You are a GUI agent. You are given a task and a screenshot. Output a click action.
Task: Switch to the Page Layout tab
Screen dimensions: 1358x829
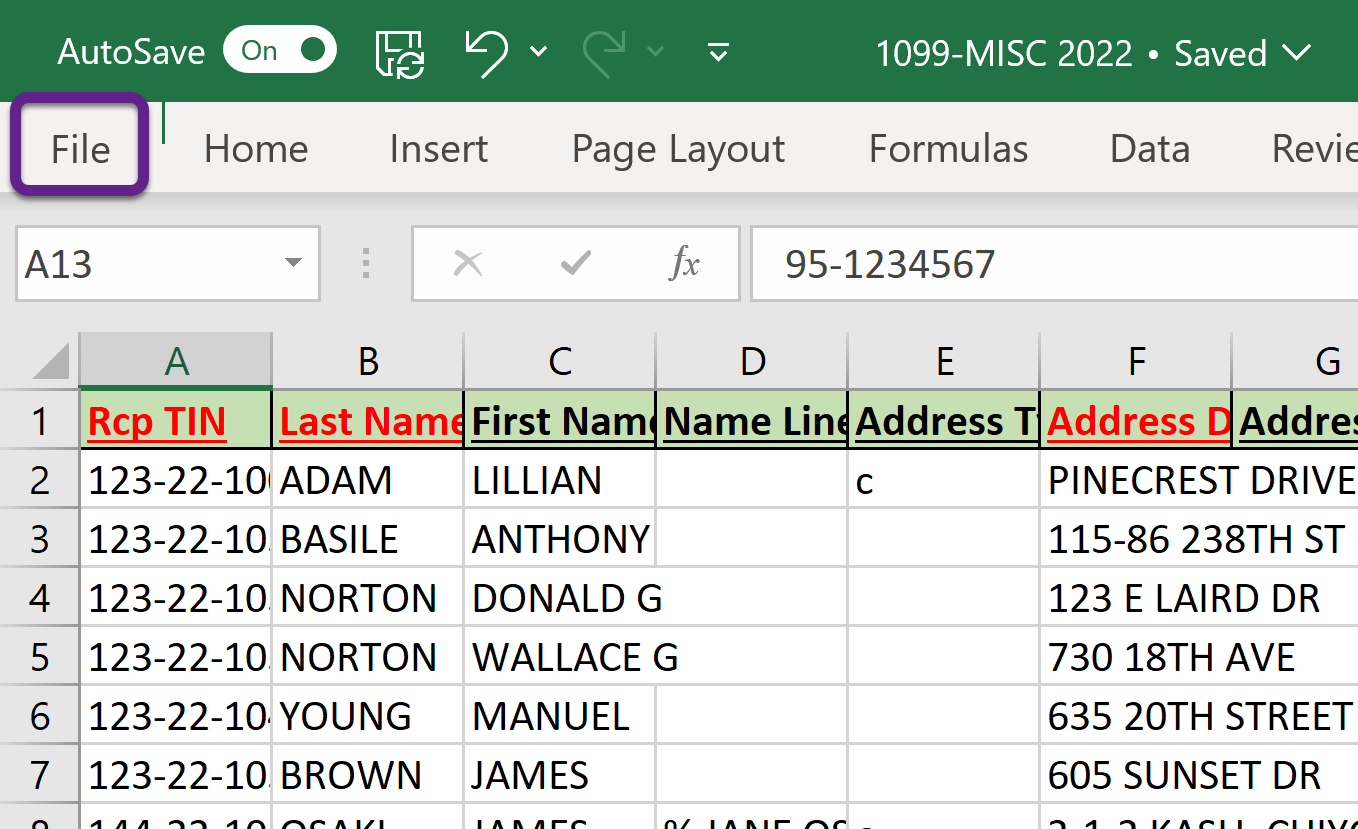pyautogui.click(x=678, y=148)
